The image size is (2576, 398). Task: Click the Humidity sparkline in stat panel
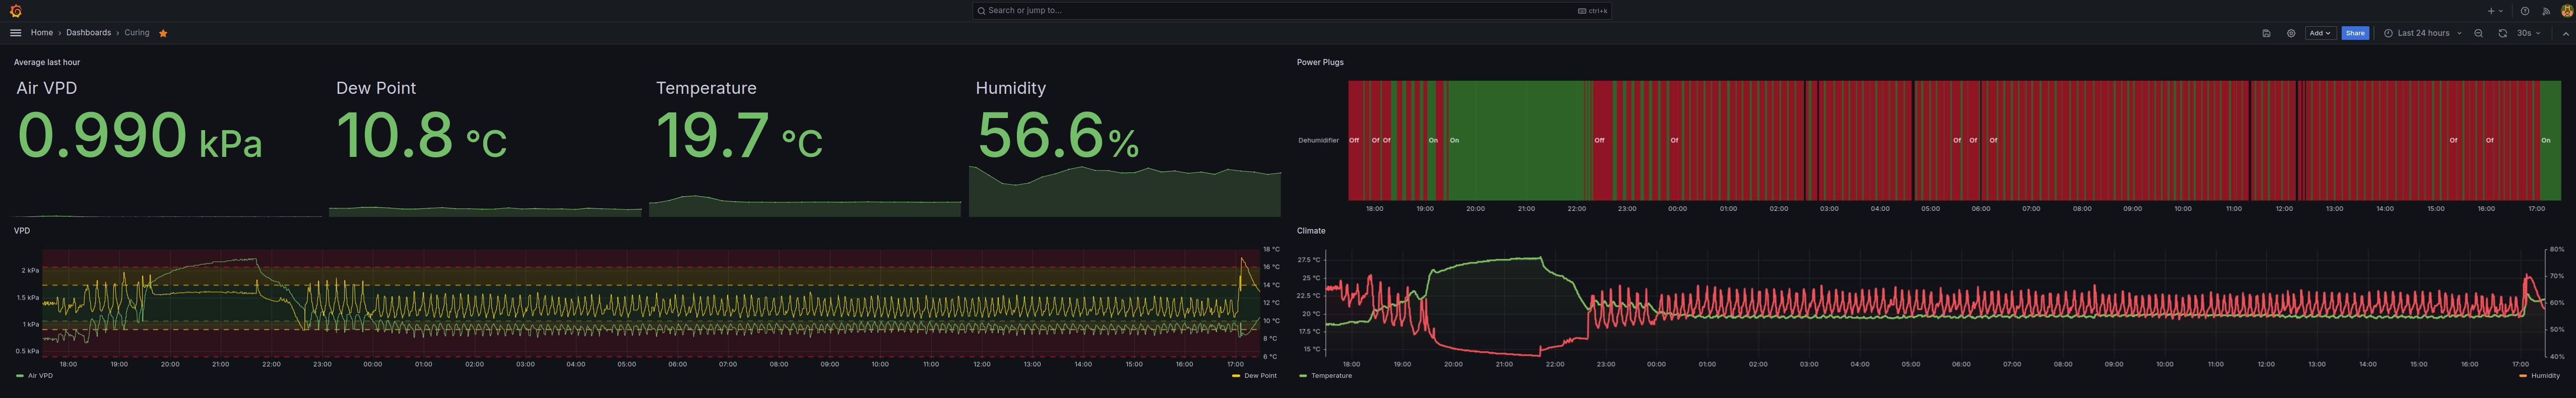tap(1124, 192)
